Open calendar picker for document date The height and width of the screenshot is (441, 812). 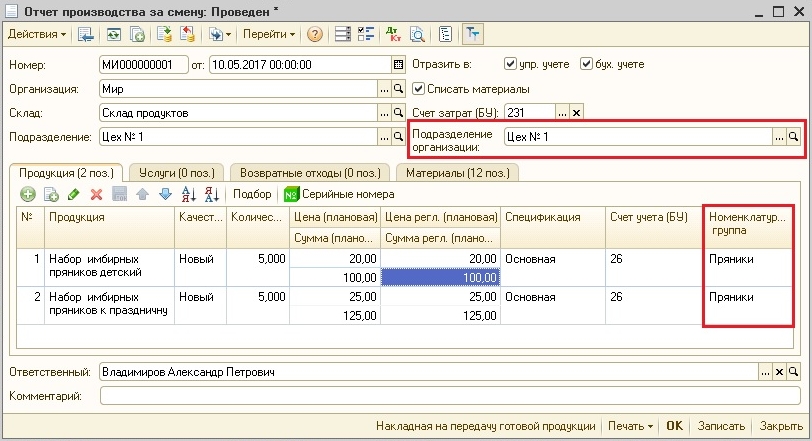(398, 65)
